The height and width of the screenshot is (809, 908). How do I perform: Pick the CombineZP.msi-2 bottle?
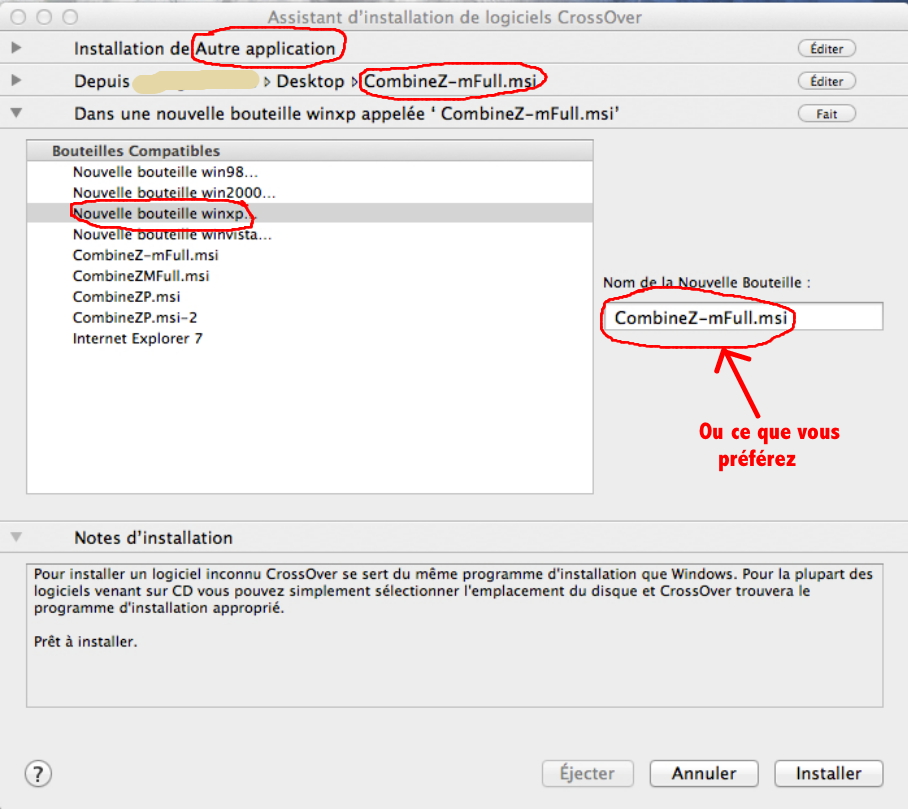point(133,318)
